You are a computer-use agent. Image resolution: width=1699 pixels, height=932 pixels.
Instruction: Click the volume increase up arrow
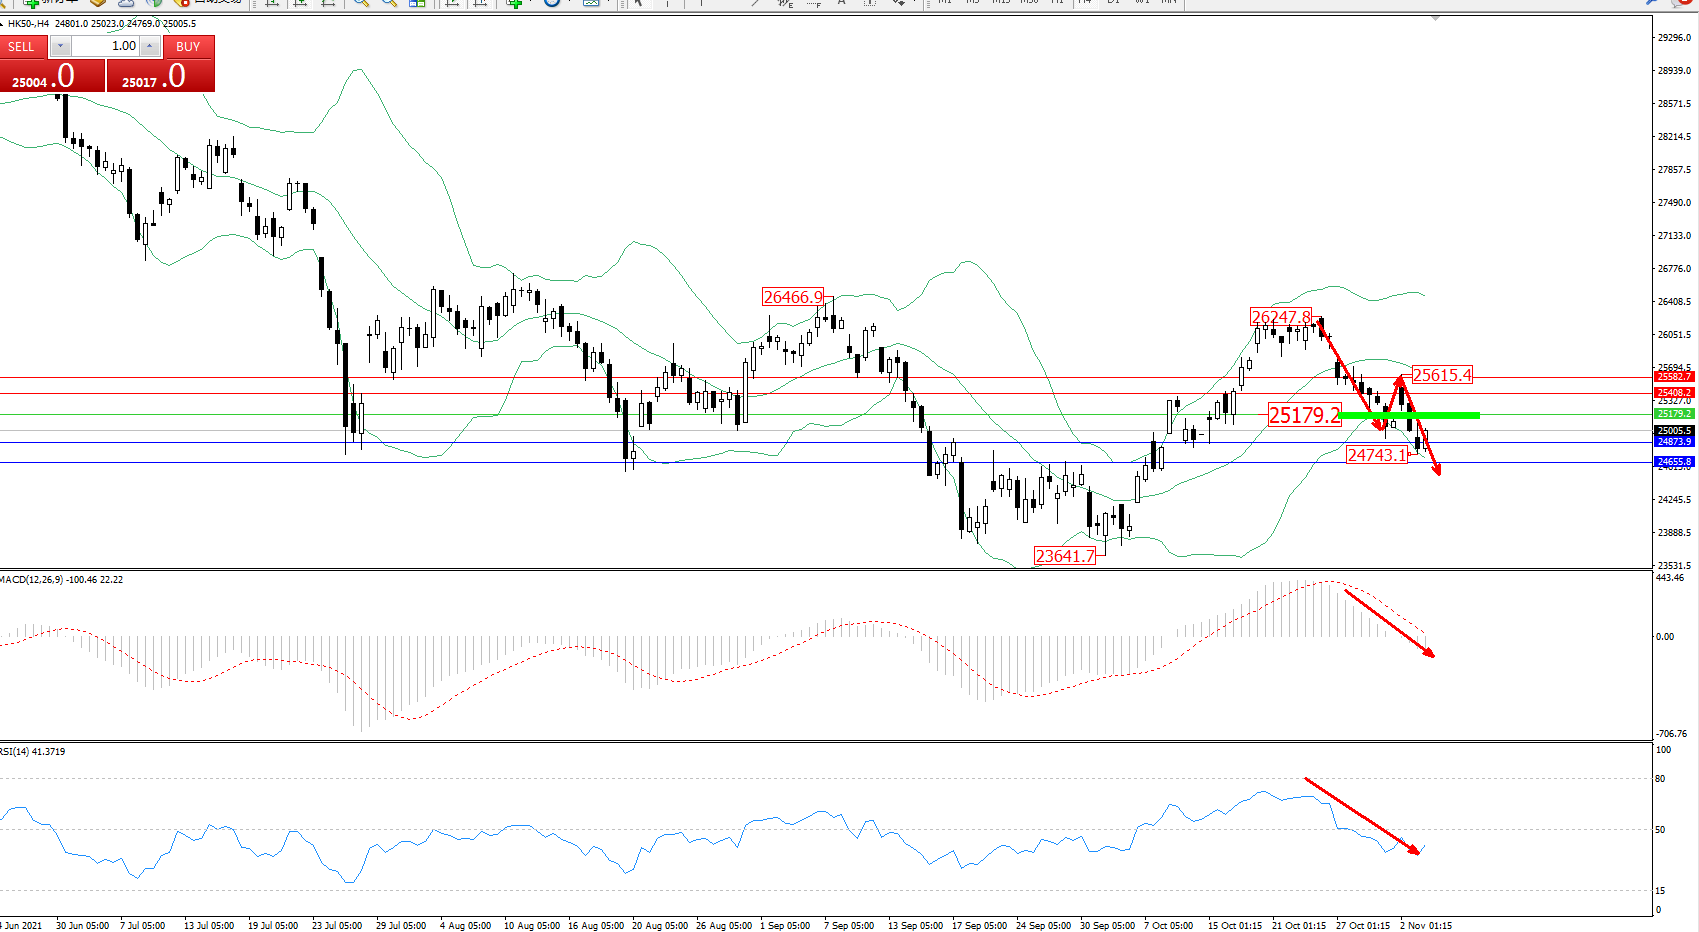click(x=149, y=46)
